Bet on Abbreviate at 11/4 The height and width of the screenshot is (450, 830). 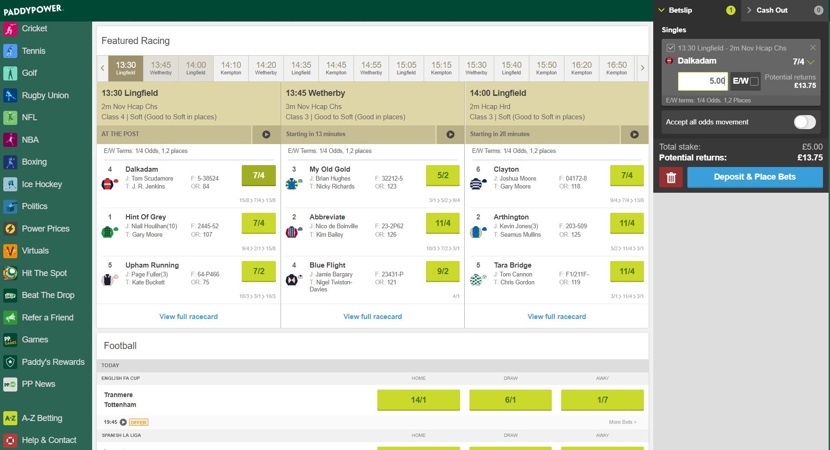click(443, 223)
